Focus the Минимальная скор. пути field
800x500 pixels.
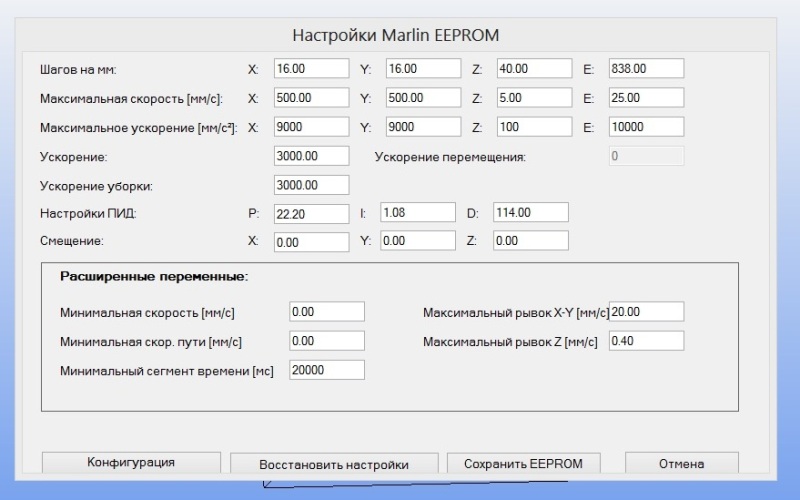point(327,340)
